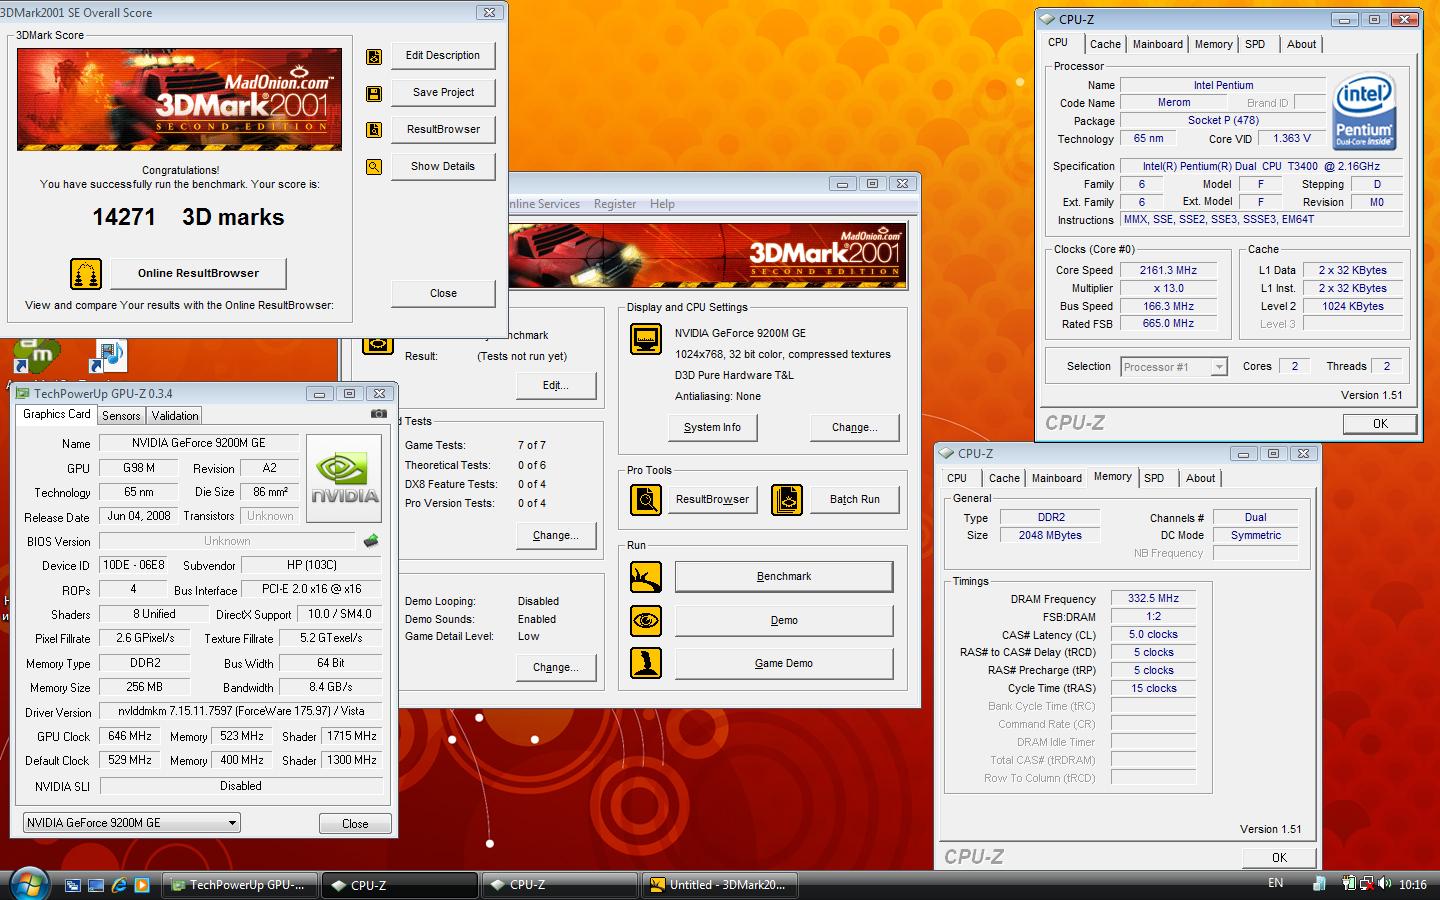The width and height of the screenshot is (1440, 900).
Task: Click the Benchmark run icon
Action: point(646,577)
